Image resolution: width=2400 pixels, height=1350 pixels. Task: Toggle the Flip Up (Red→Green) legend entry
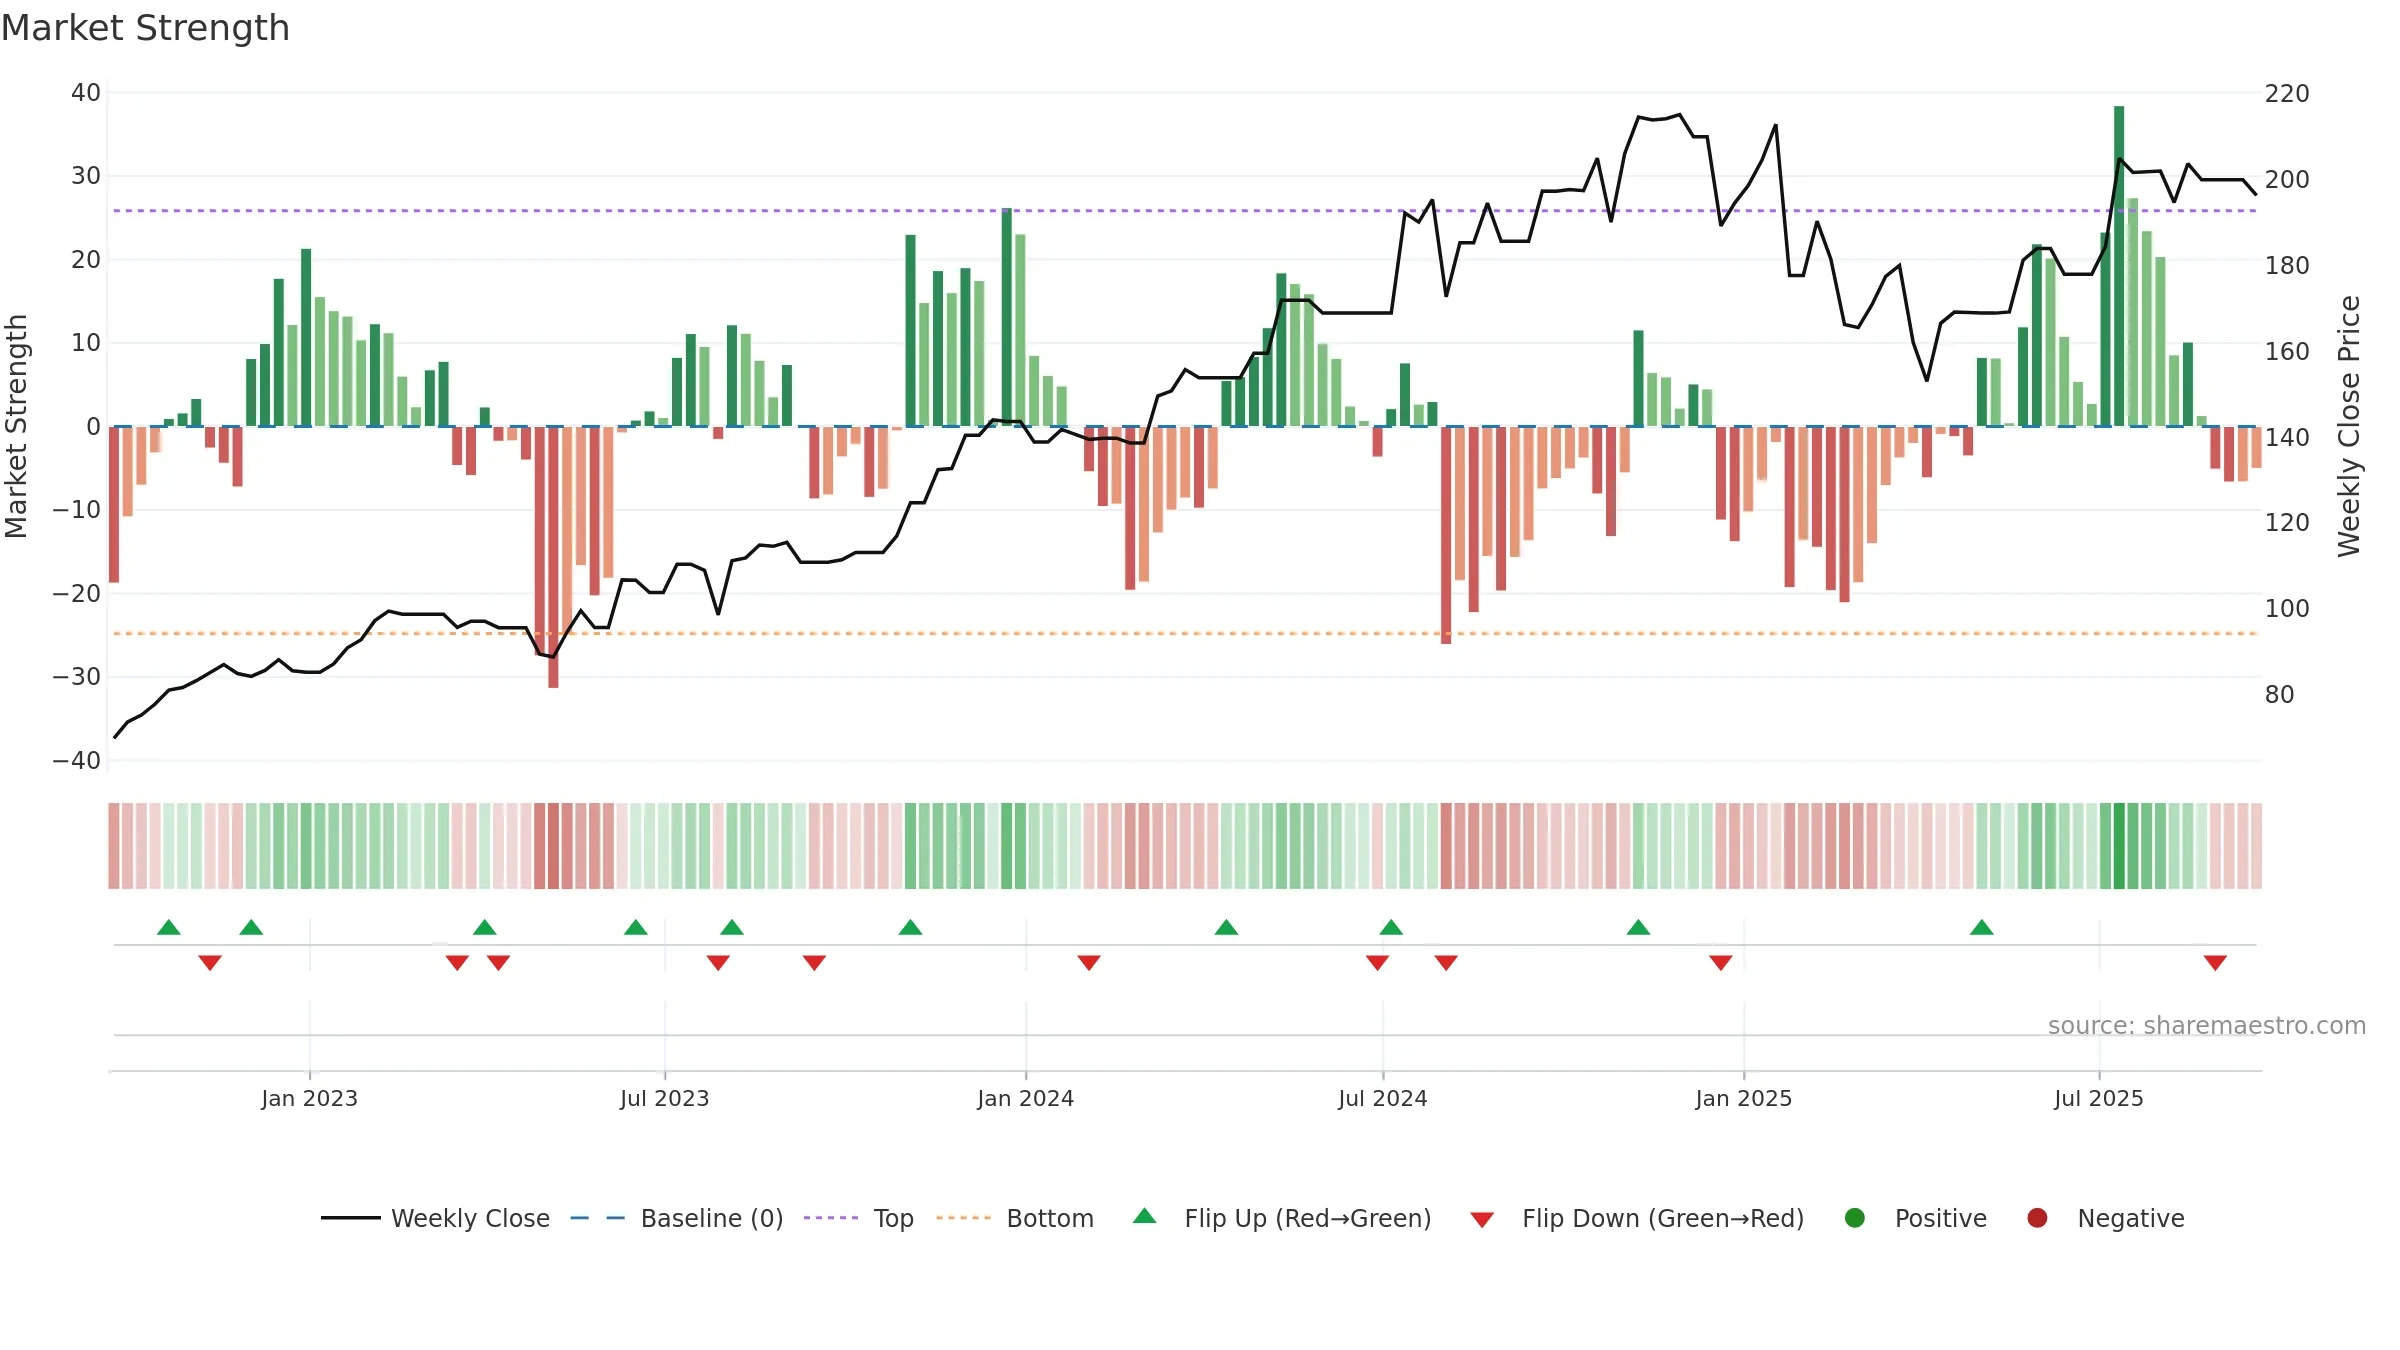(1282, 1218)
